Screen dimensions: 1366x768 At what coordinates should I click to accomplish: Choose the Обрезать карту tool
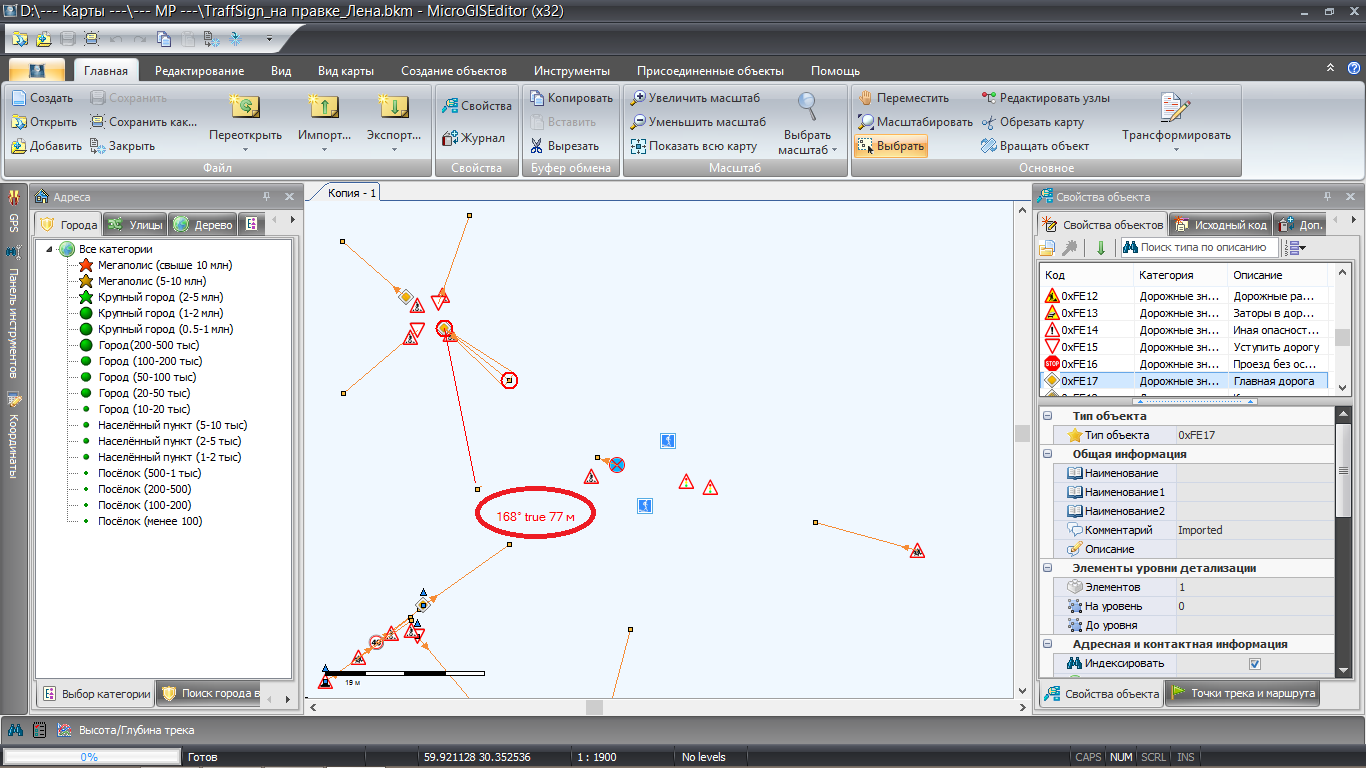pos(989,122)
